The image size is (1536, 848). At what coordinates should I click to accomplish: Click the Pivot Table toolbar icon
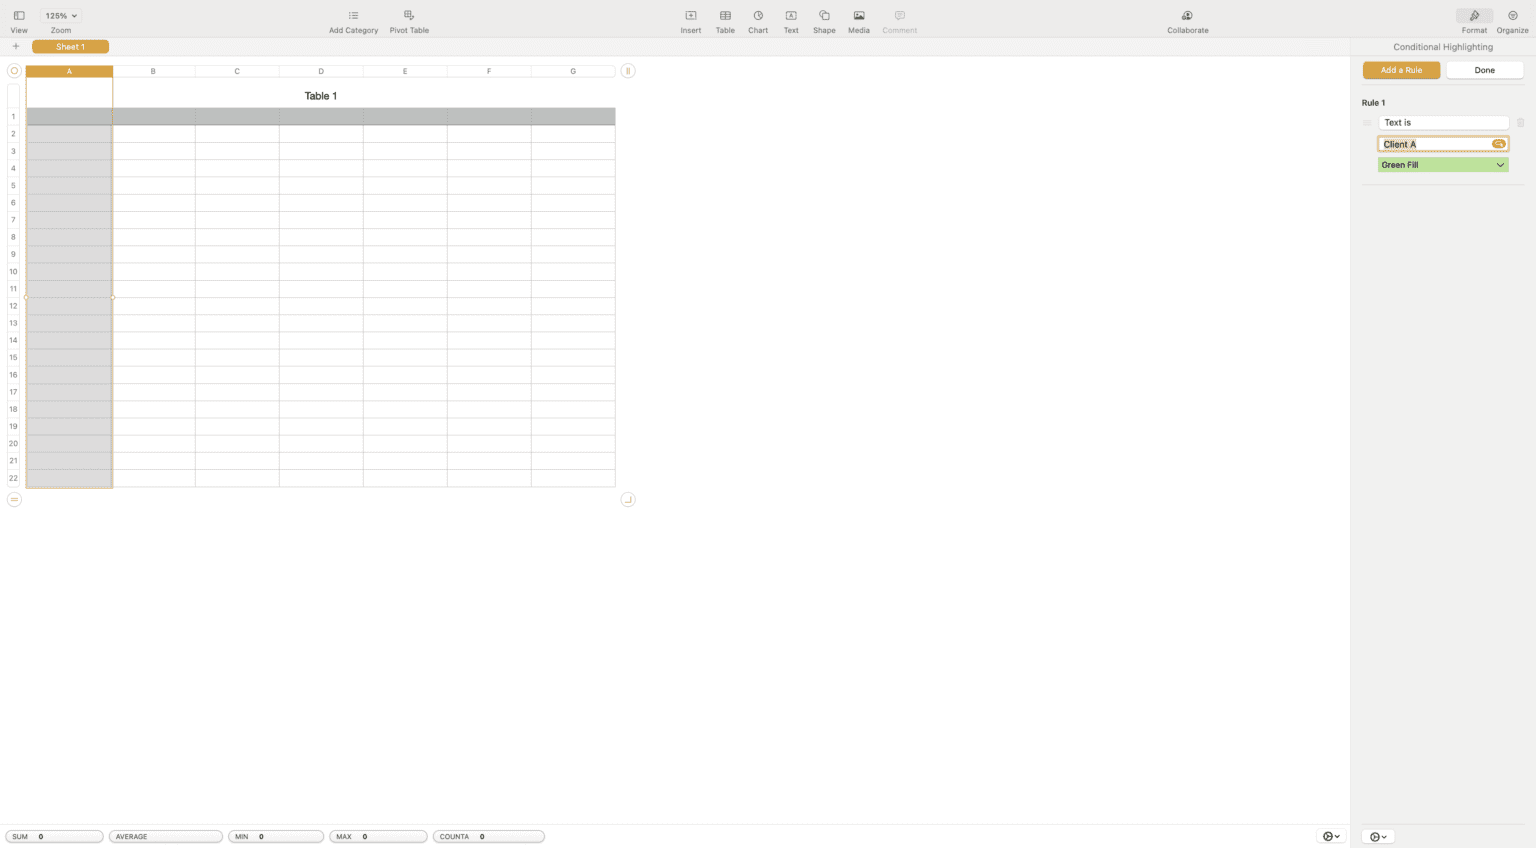409,16
